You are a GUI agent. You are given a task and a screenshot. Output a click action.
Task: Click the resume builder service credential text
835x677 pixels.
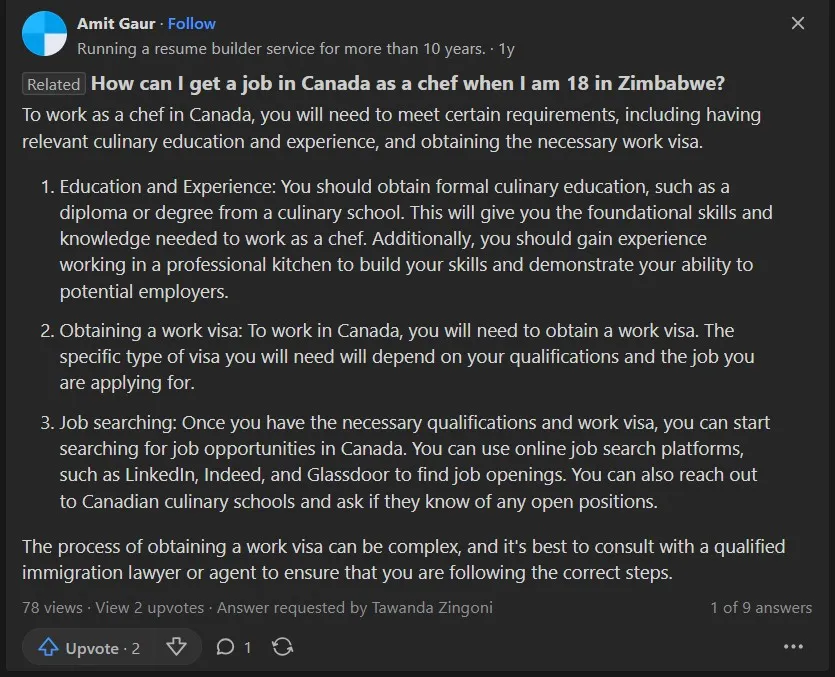[281, 49]
